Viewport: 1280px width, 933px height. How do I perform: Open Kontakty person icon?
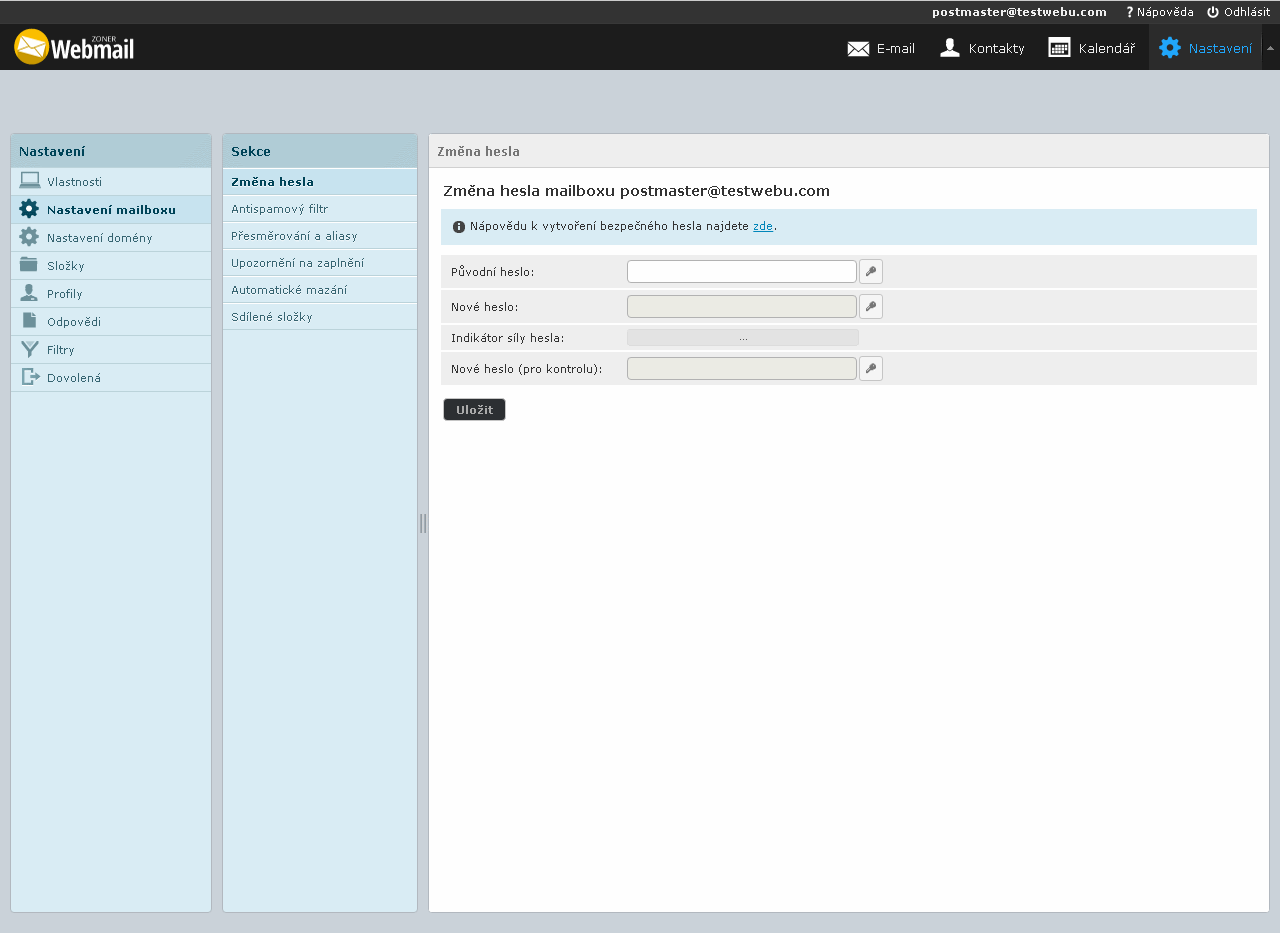tap(950, 48)
